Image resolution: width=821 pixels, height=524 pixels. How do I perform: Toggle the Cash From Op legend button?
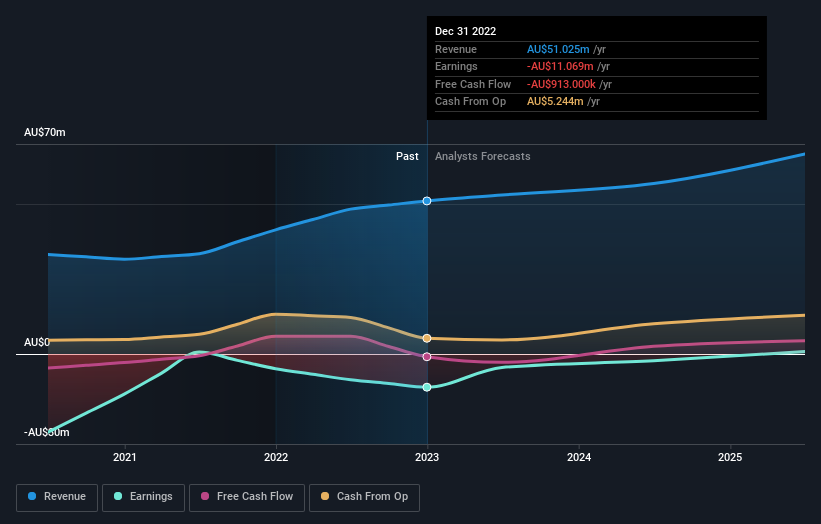[364, 497]
